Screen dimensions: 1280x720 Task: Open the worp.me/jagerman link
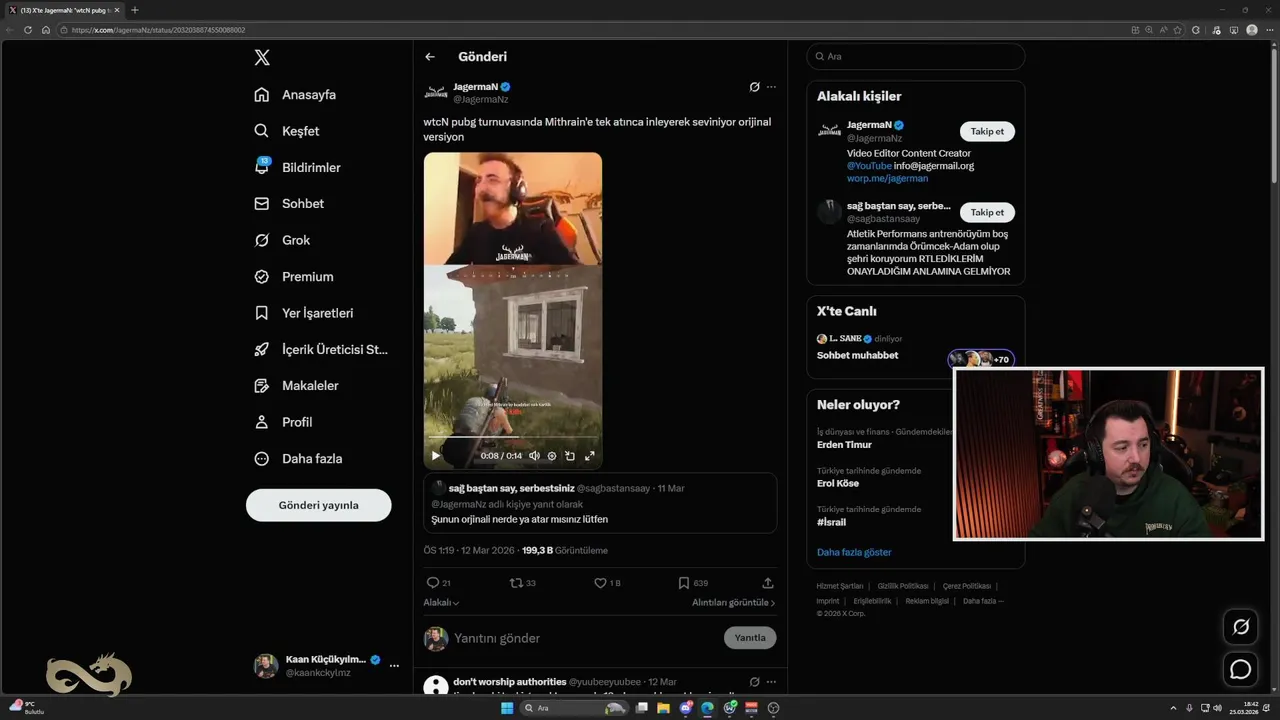click(887, 179)
